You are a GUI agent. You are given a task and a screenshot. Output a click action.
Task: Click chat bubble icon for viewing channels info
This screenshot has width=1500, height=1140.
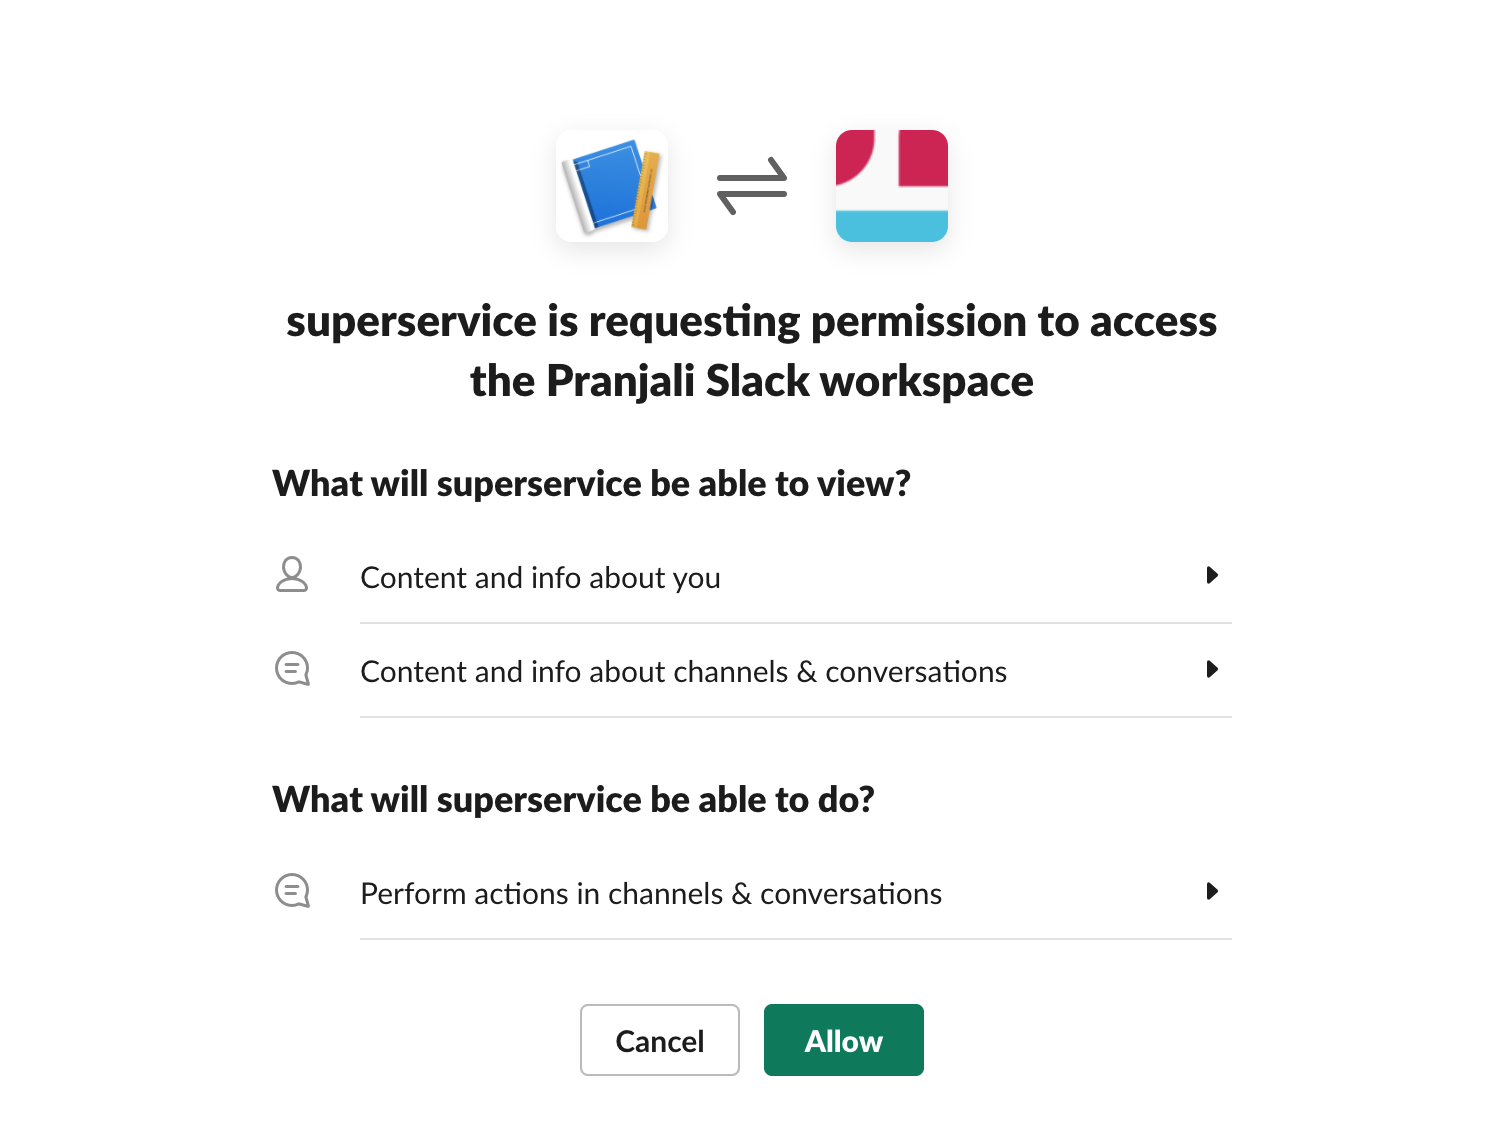click(292, 669)
